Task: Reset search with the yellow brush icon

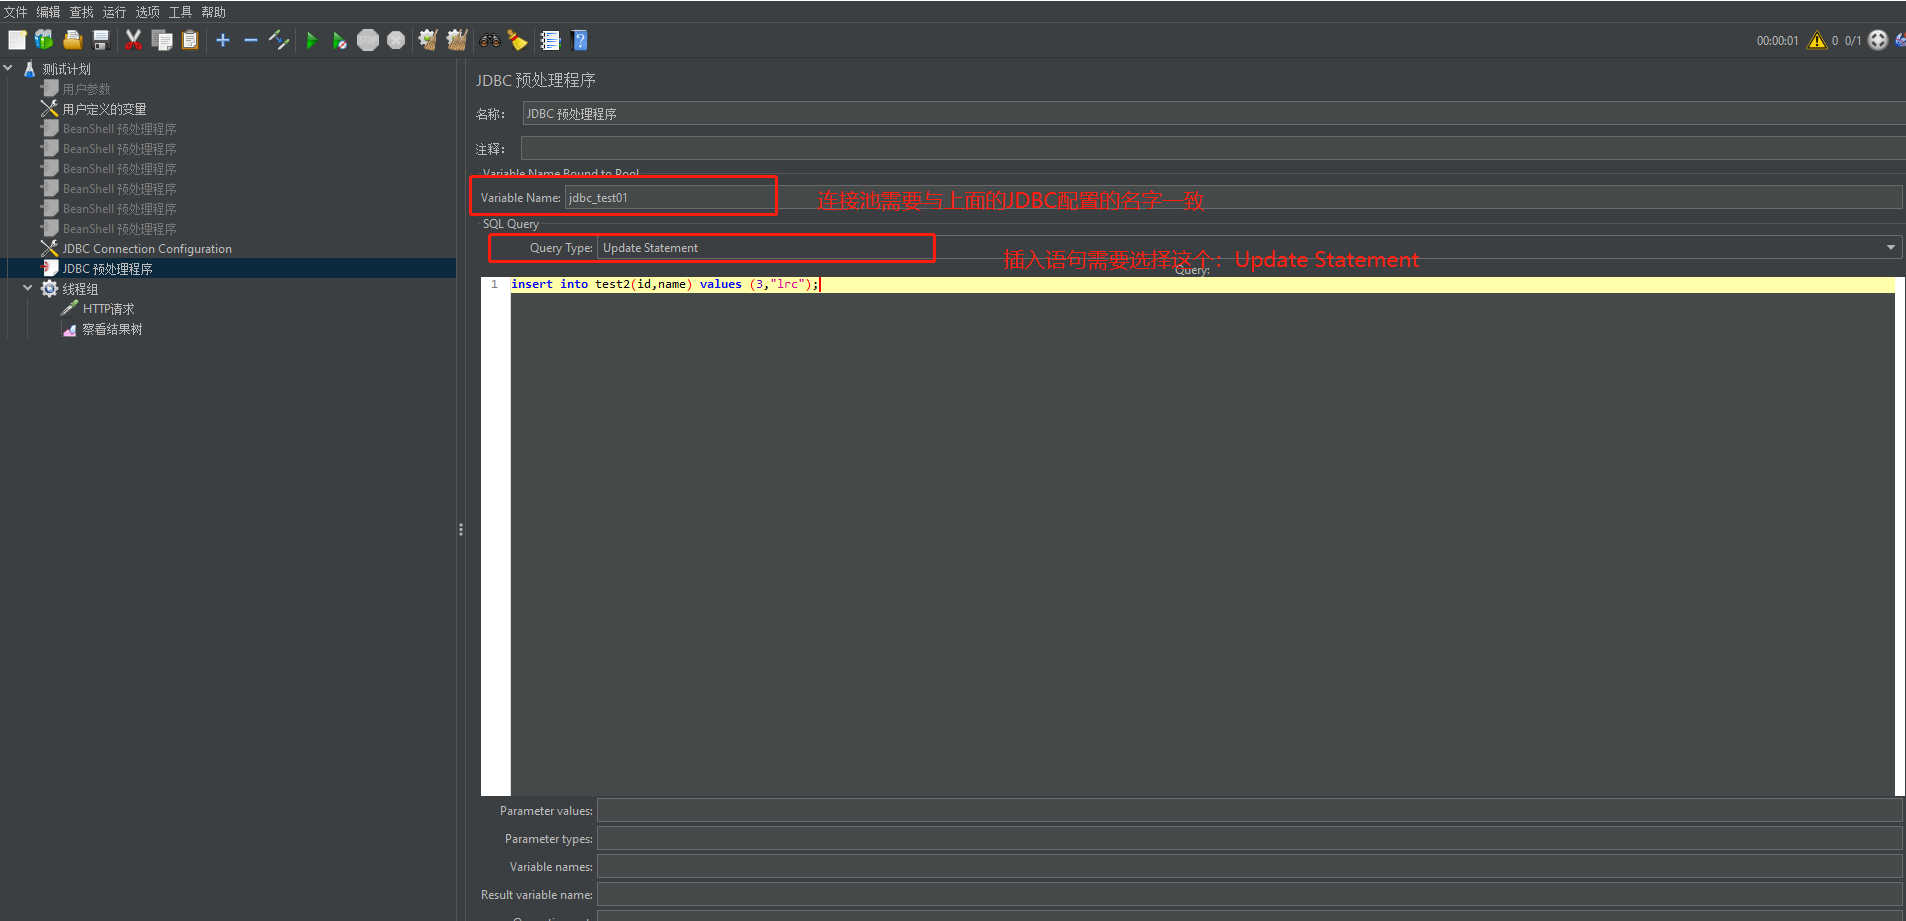Action: pyautogui.click(x=517, y=40)
